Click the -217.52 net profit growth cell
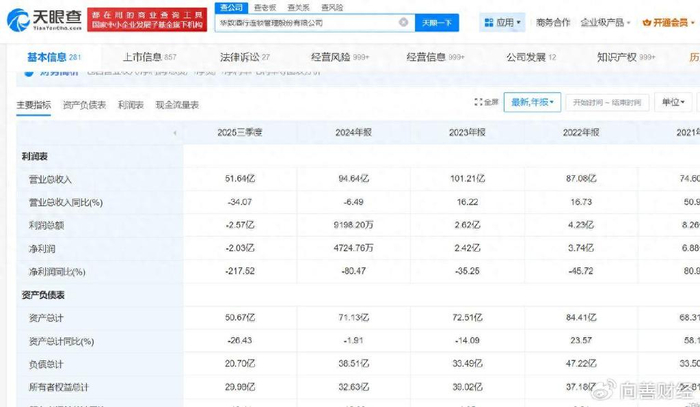Screen dimensions: 700x407 coord(240,271)
